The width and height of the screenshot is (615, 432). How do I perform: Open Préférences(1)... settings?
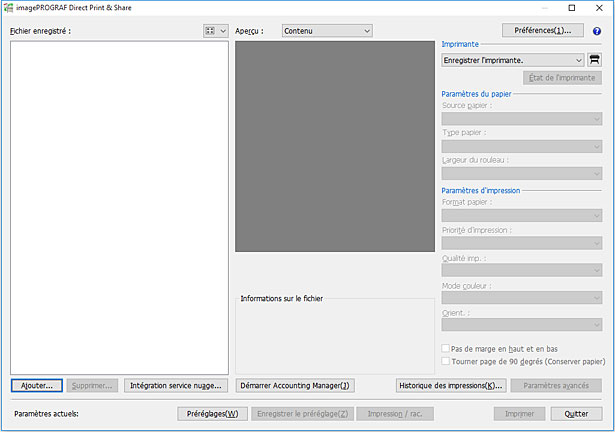[542, 31]
